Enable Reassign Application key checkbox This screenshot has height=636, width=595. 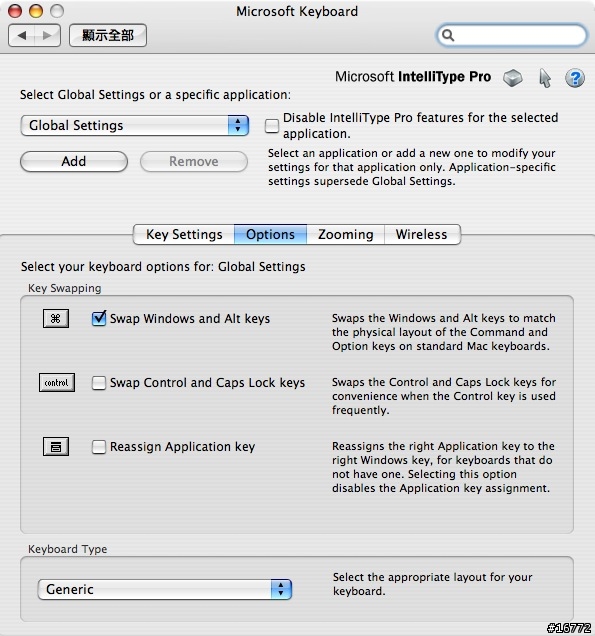click(x=99, y=447)
